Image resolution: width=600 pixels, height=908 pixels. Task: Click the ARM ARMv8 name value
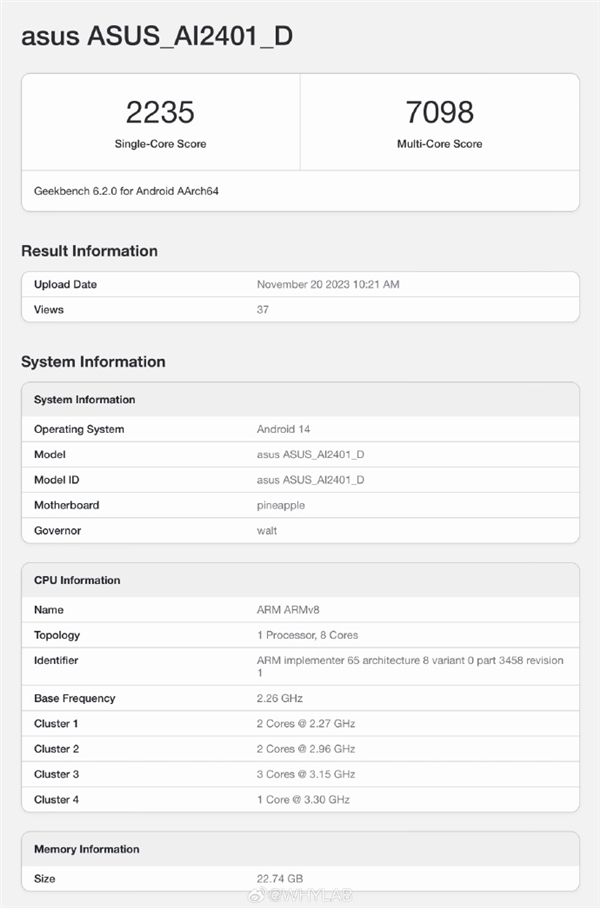pyautogui.click(x=287, y=610)
